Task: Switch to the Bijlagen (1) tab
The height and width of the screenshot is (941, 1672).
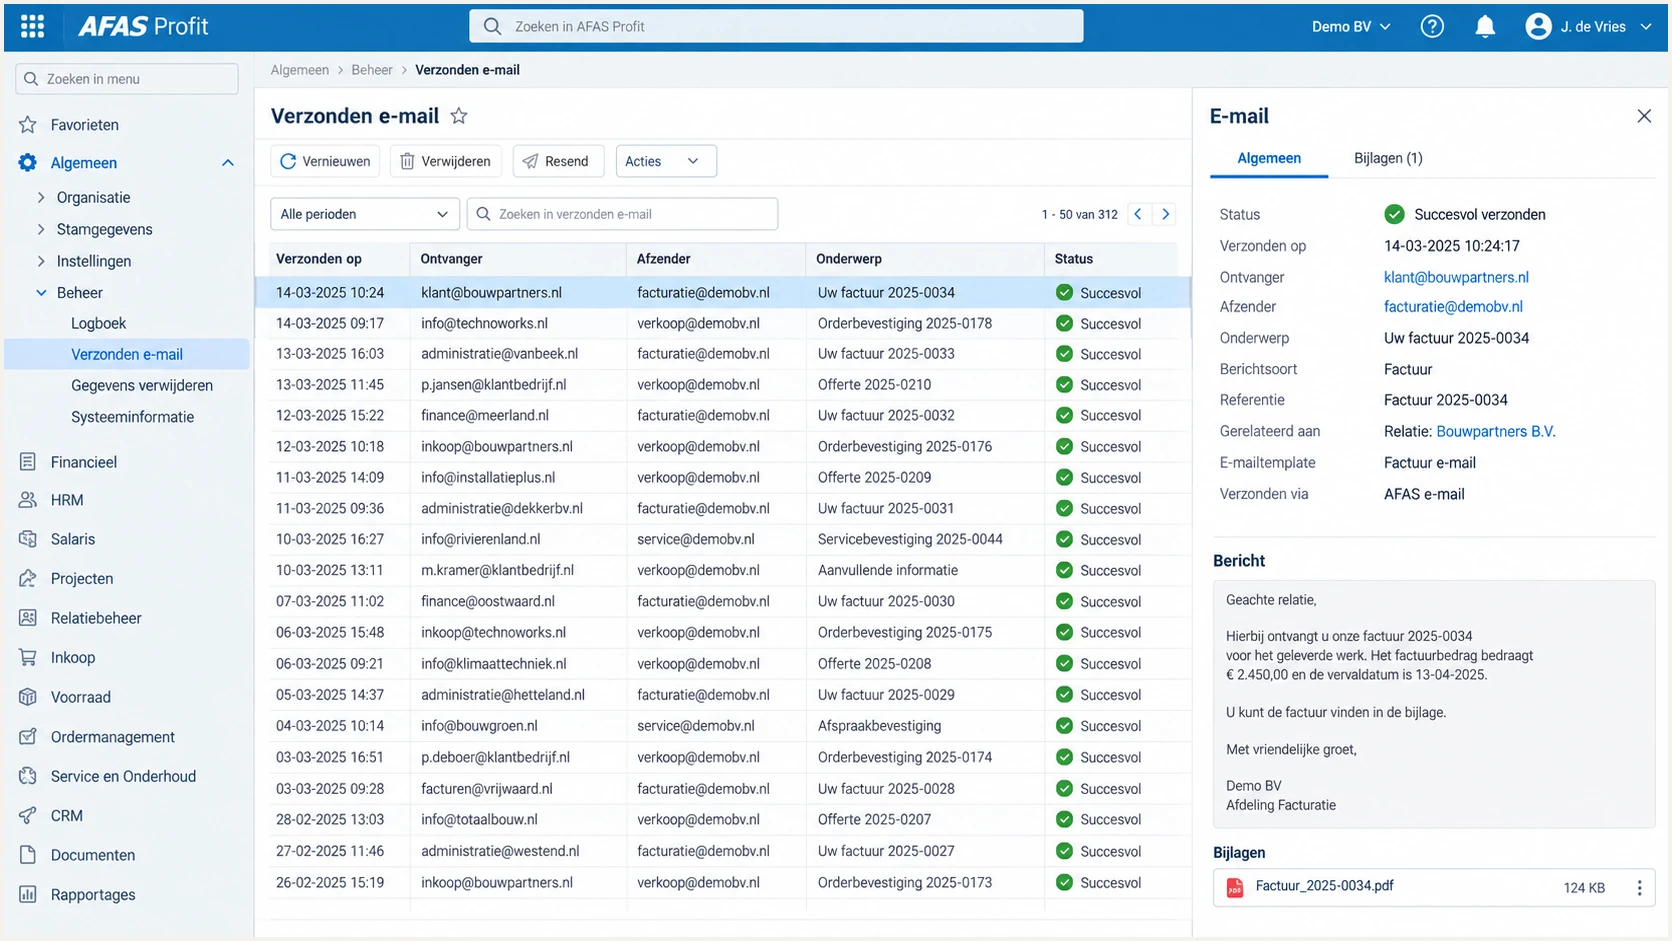Action: pyautogui.click(x=1388, y=158)
